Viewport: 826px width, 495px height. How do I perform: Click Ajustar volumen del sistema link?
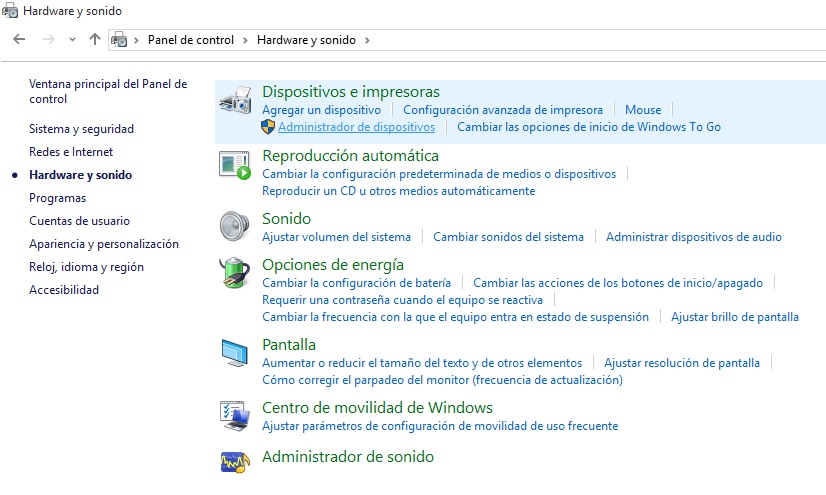pos(336,237)
